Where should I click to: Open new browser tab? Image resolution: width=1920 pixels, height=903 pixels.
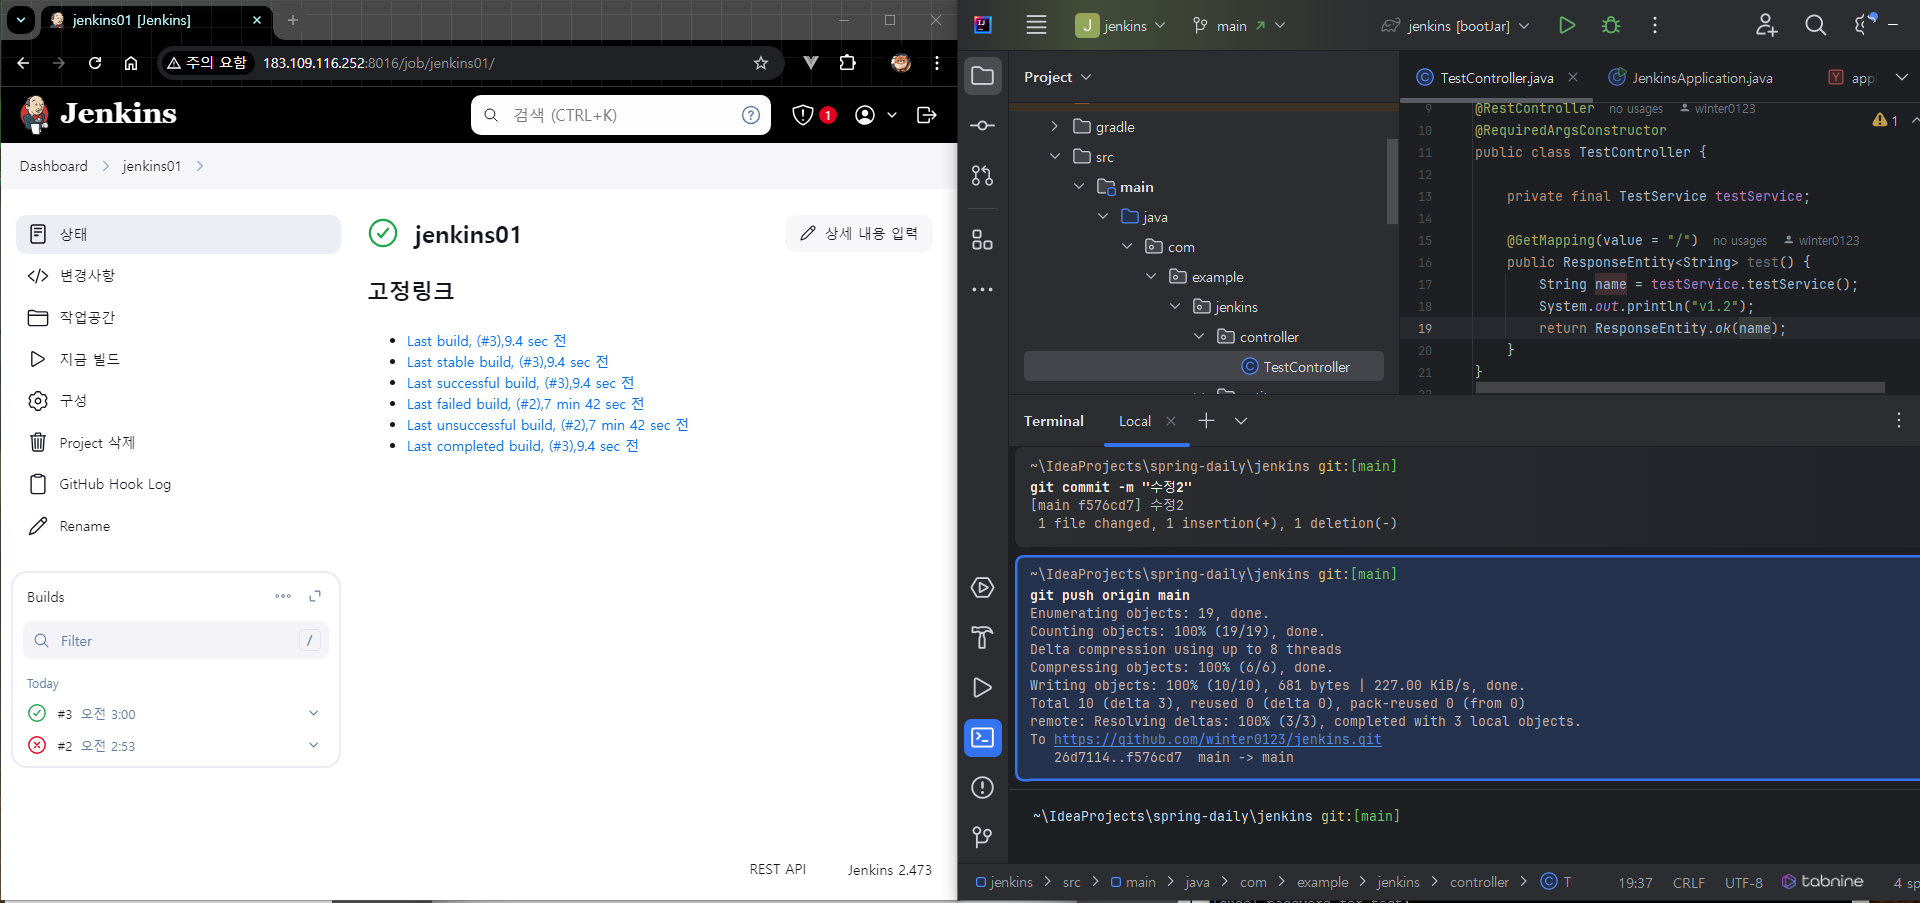tap(293, 20)
